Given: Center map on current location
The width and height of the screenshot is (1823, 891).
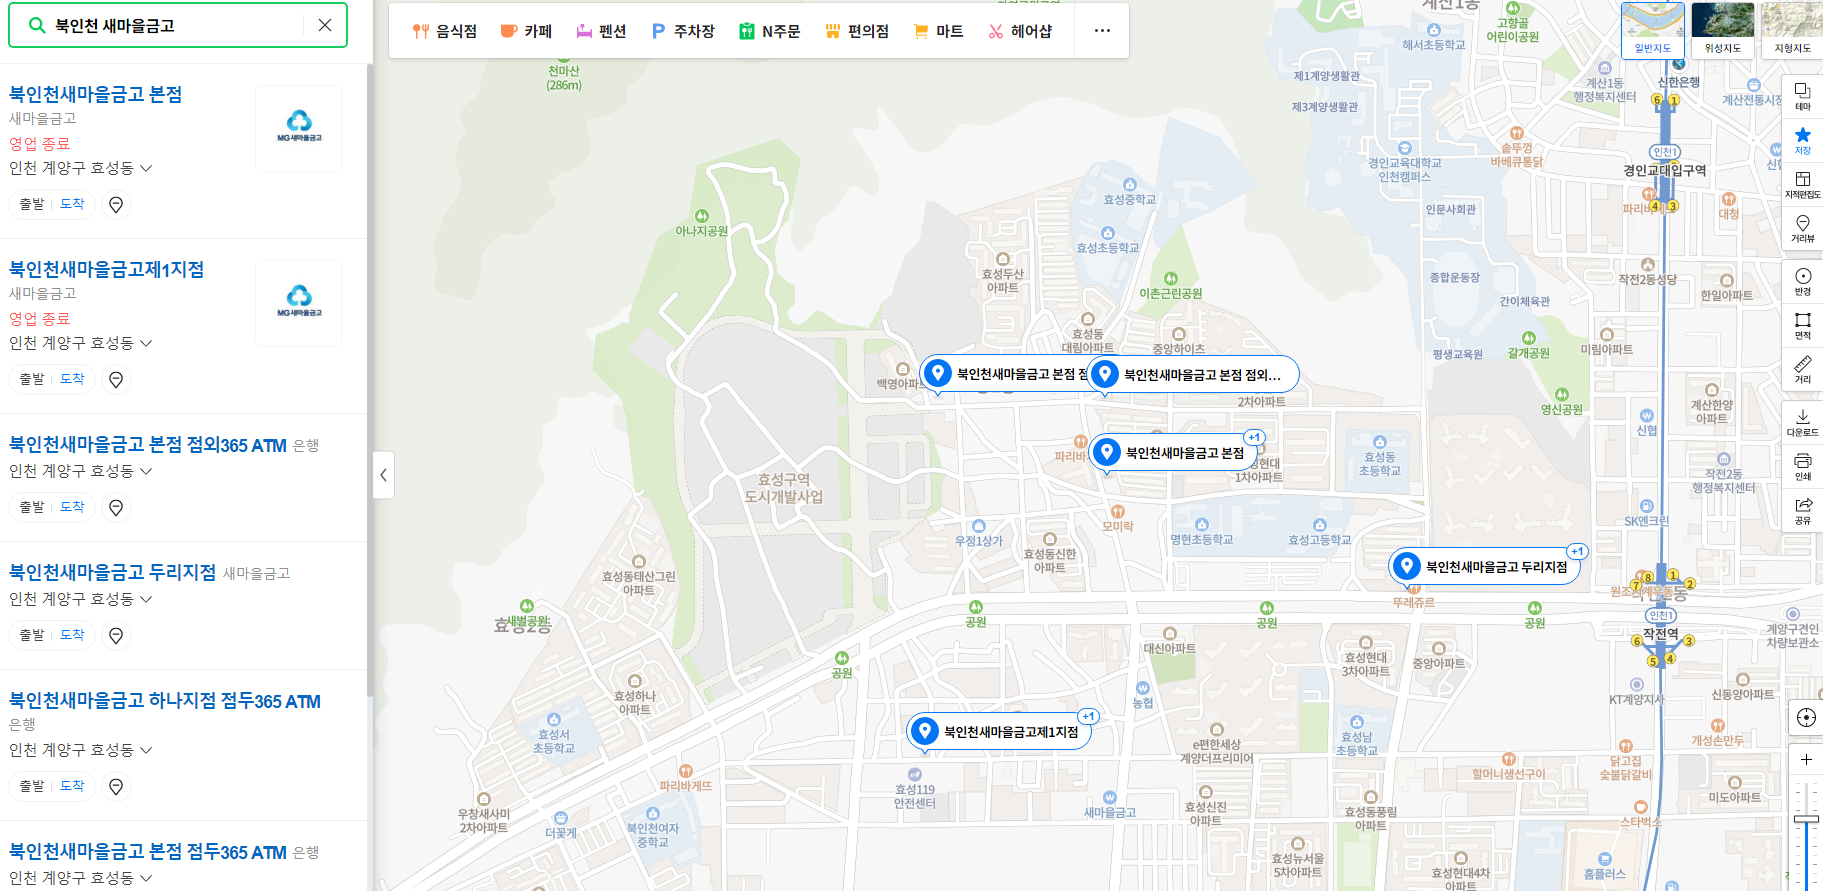Looking at the screenshot, I should click(x=1806, y=717).
